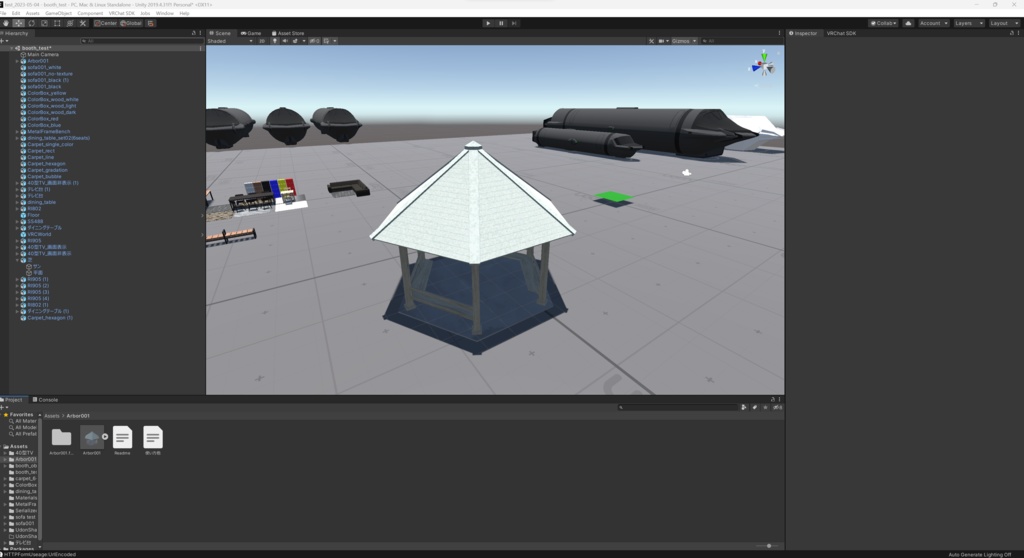This screenshot has width=1024, height=558.
Task: Toggle the scene grid visibility
Action: (326, 41)
